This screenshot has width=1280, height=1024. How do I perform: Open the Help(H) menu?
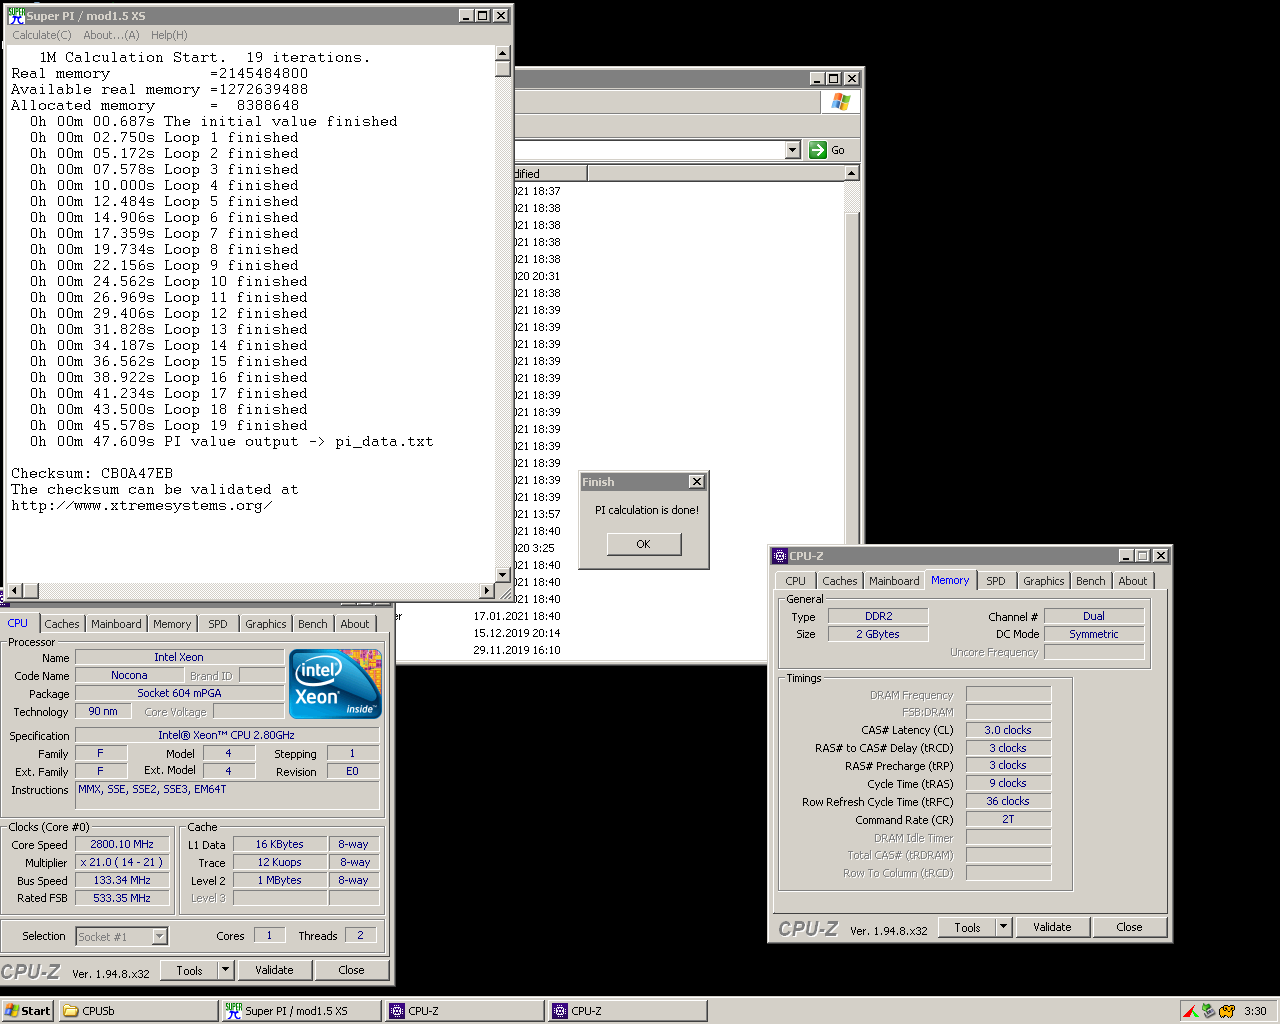click(169, 35)
